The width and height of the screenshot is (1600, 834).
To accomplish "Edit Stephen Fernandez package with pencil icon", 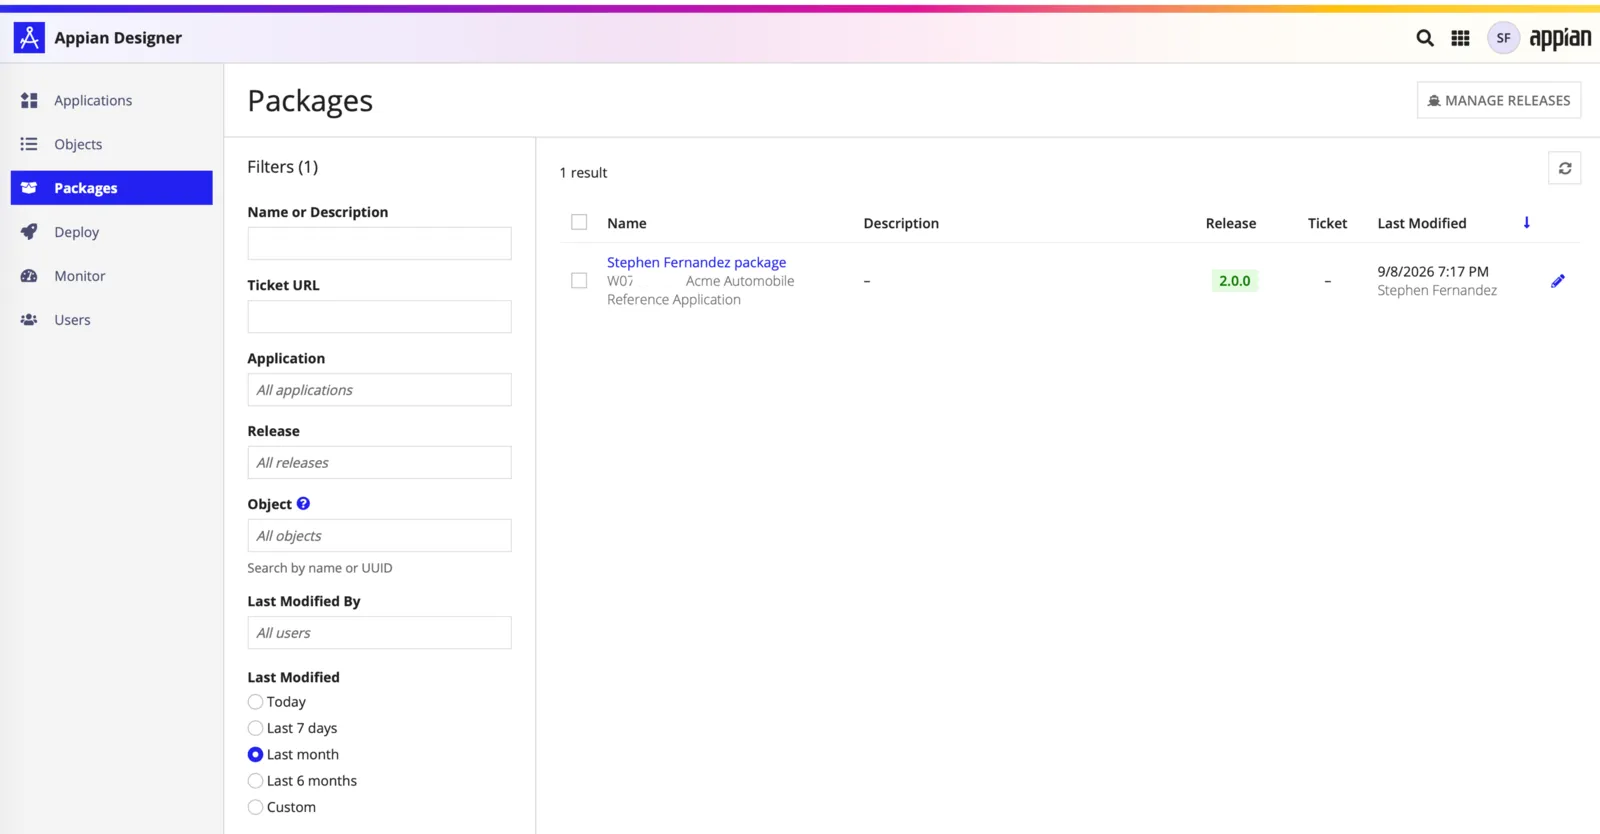I will pyautogui.click(x=1557, y=281).
